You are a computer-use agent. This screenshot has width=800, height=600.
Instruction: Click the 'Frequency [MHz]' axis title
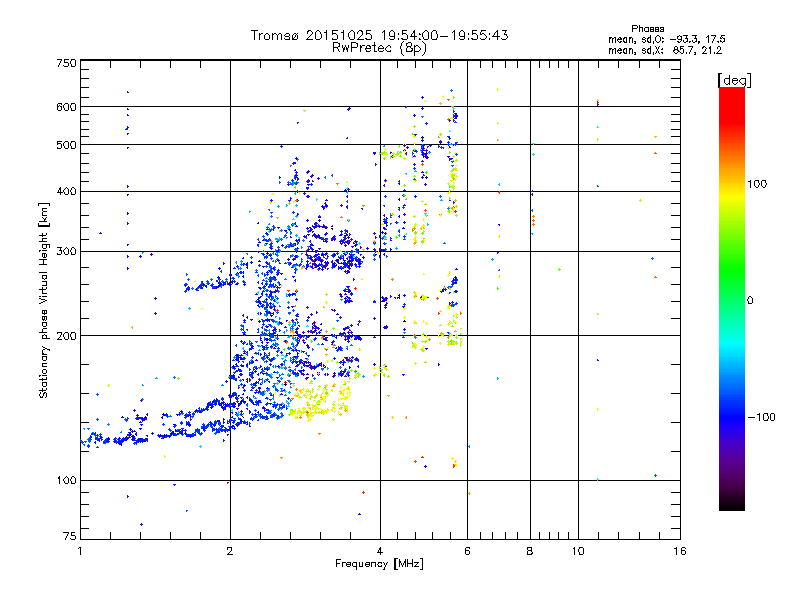coord(379,564)
